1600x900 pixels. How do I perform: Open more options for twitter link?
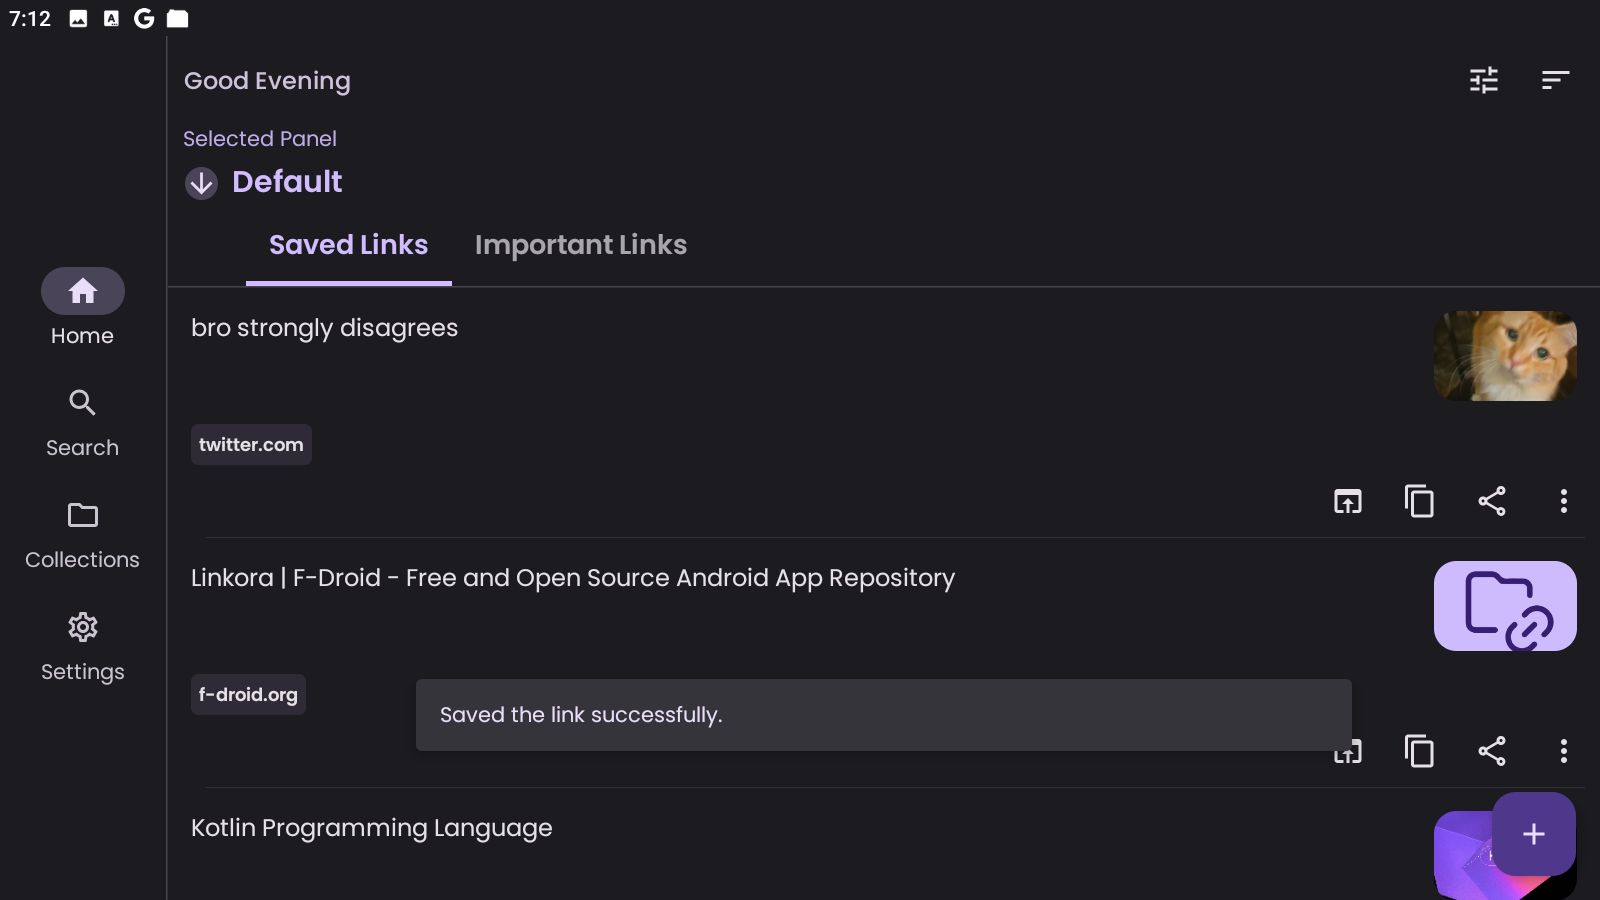click(x=1564, y=501)
